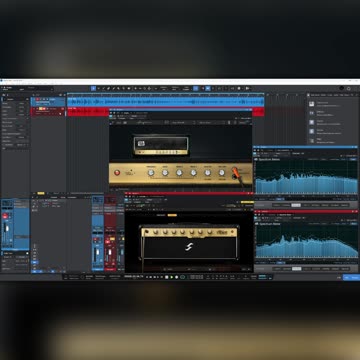Select the red track header in the track list
The height and width of the screenshot is (360, 360).
click(x=49, y=111)
